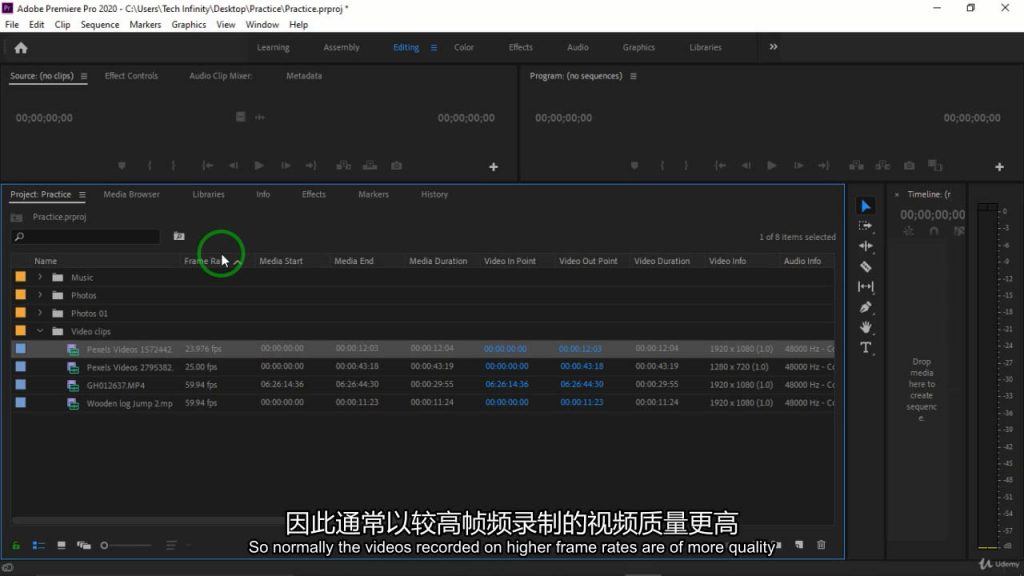Open the Markers menu
This screenshot has height=576, width=1024.
145,25
